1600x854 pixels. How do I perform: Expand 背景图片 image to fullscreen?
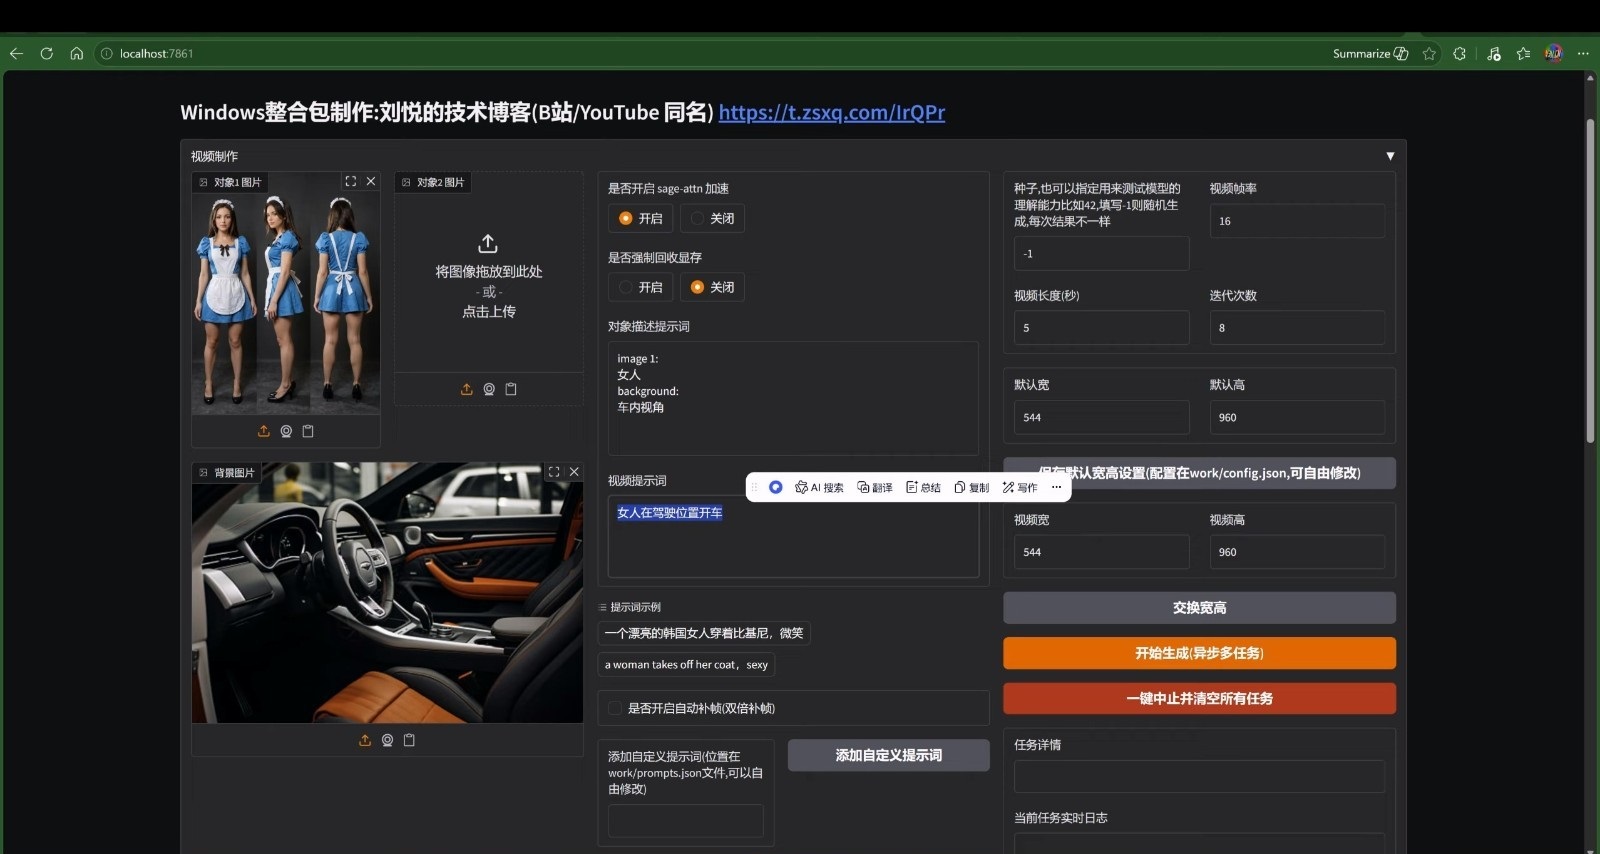click(554, 472)
